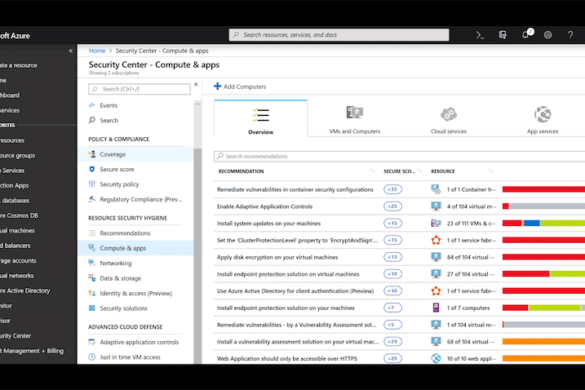Click the Data & storage icon
The height and width of the screenshot is (390, 585).
click(92, 278)
